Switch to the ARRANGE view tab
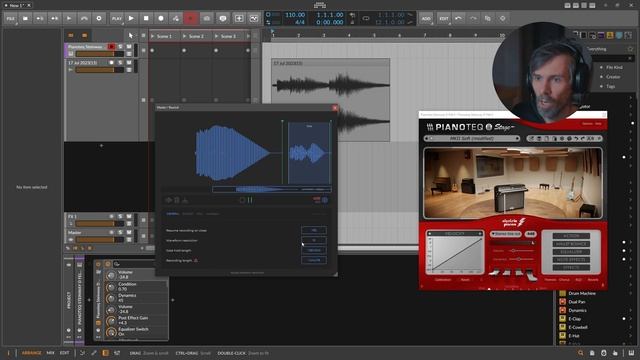Viewport: 640px width, 360px height. pyautogui.click(x=31, y=353)
